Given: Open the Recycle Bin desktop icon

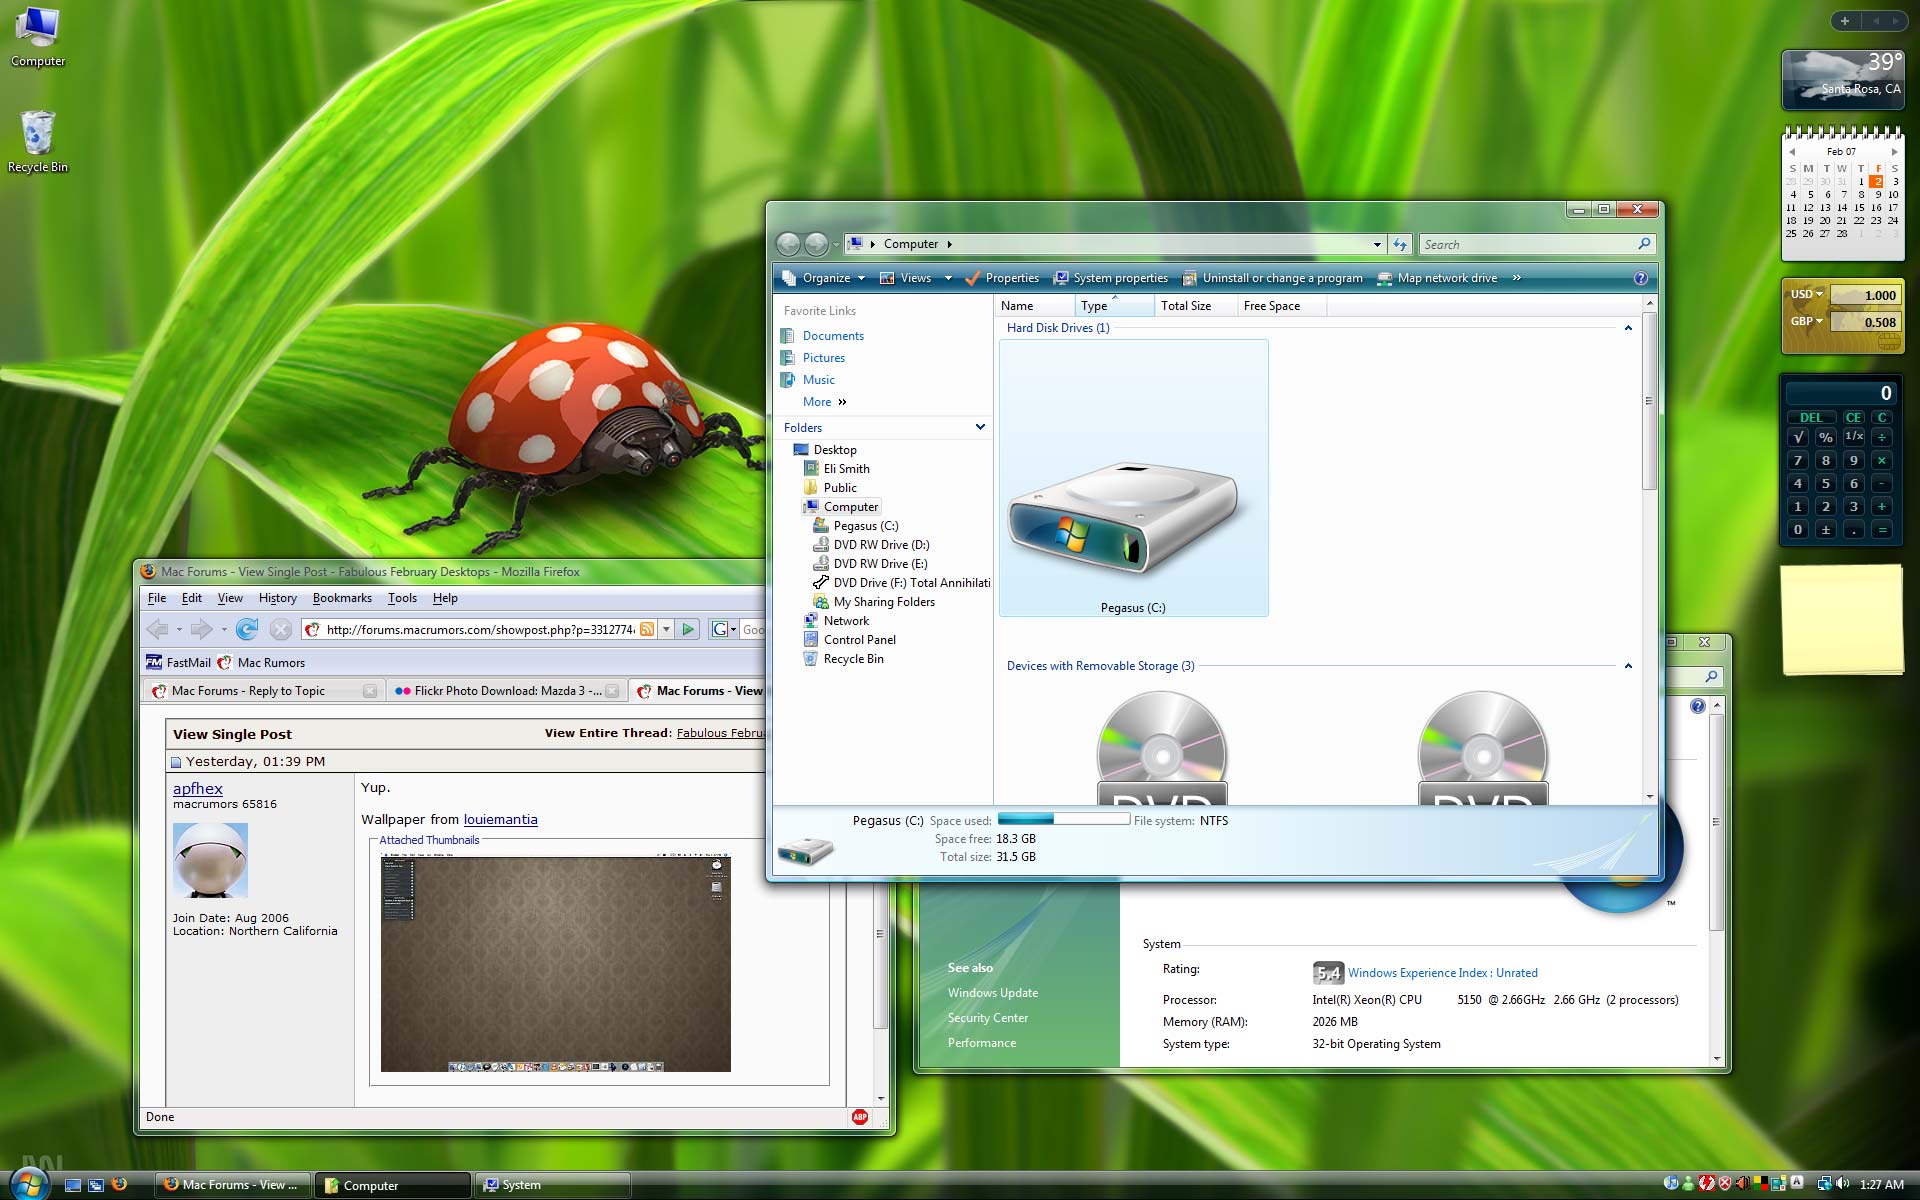Looking at the screenshot, I should coord(38,141).
